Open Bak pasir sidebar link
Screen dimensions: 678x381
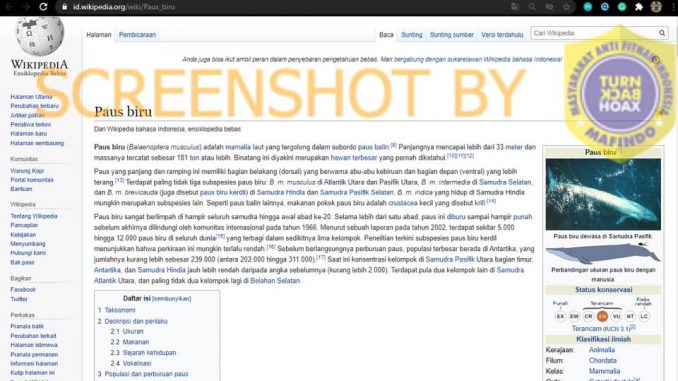click(x=22, y=262)
